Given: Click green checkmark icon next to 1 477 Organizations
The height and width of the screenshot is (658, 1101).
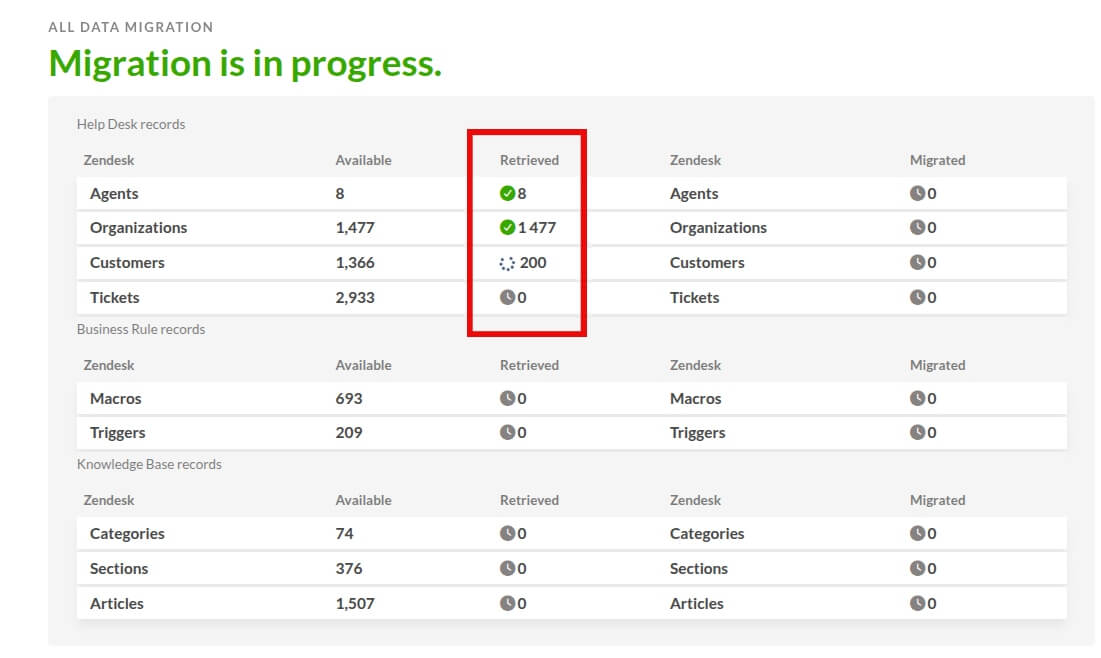Looking at the screenshot, I should 507,228.
